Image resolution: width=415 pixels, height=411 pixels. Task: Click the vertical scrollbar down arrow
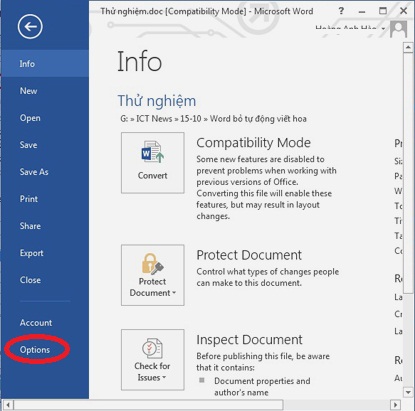pos(408,392)
